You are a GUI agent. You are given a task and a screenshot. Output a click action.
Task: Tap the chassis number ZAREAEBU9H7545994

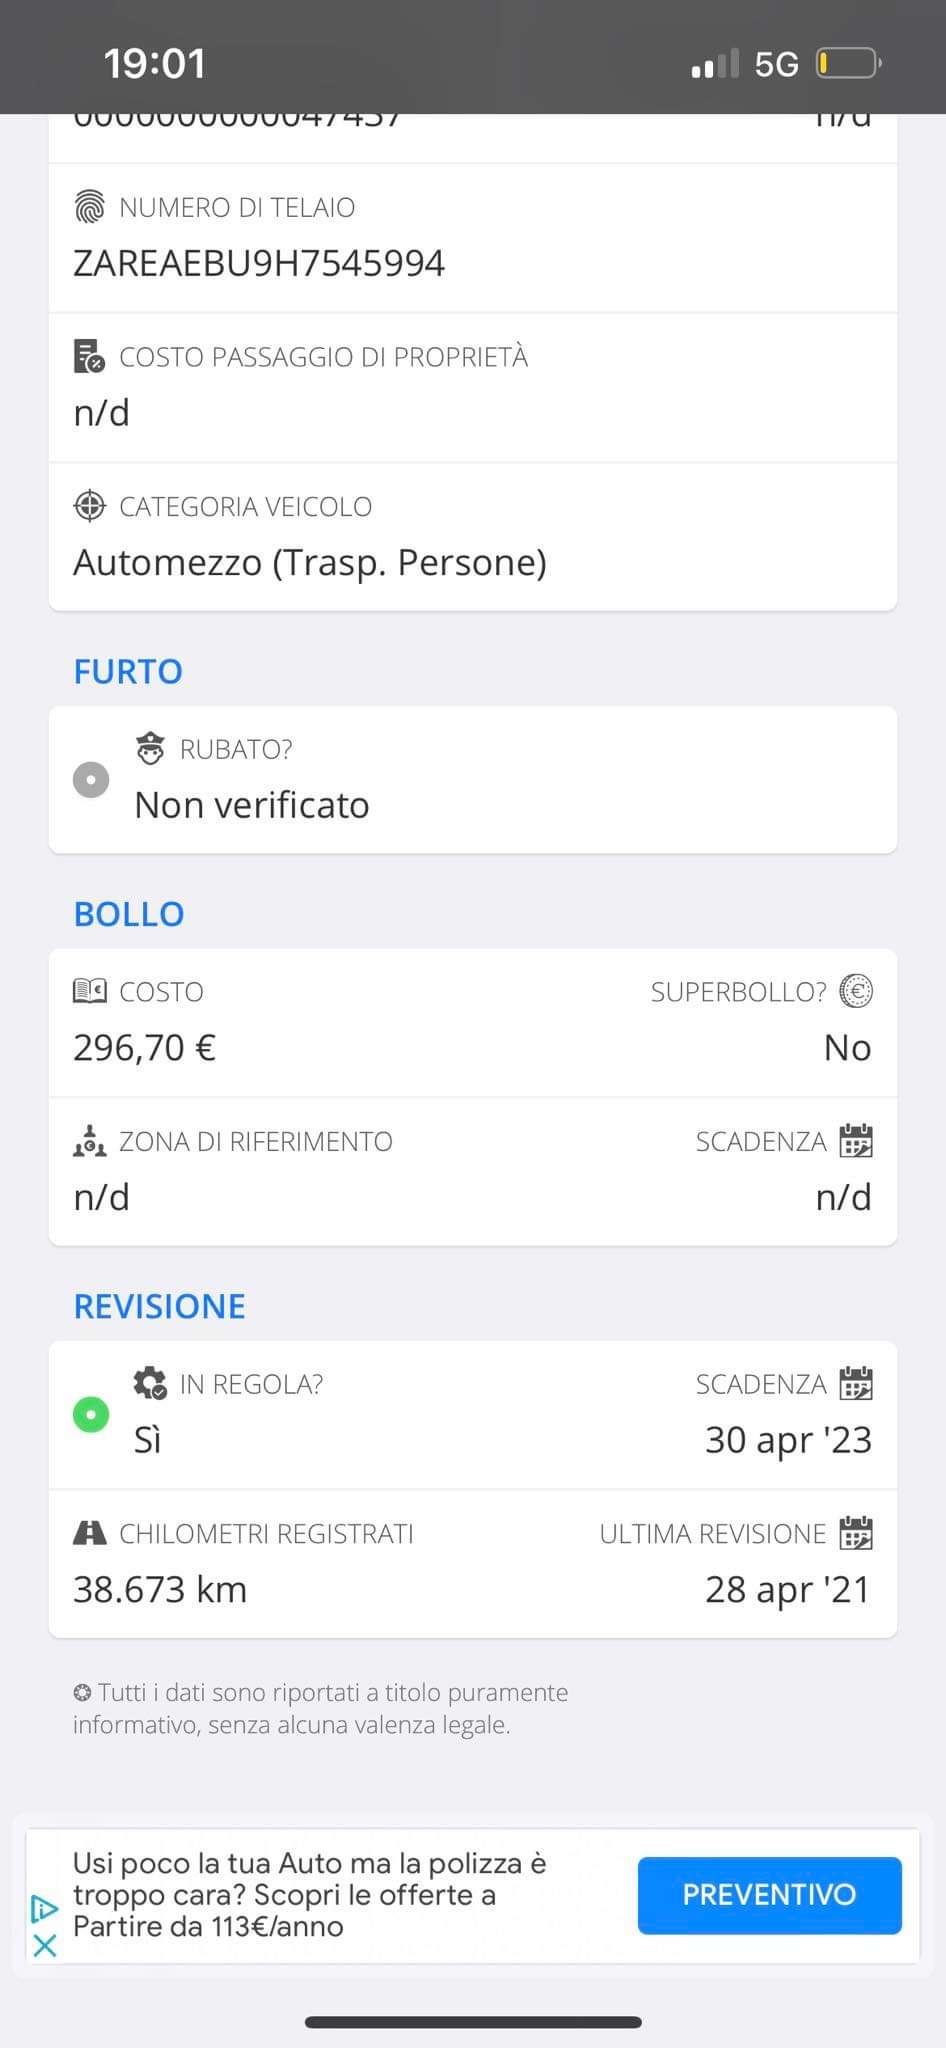click(x=259, y=264)
